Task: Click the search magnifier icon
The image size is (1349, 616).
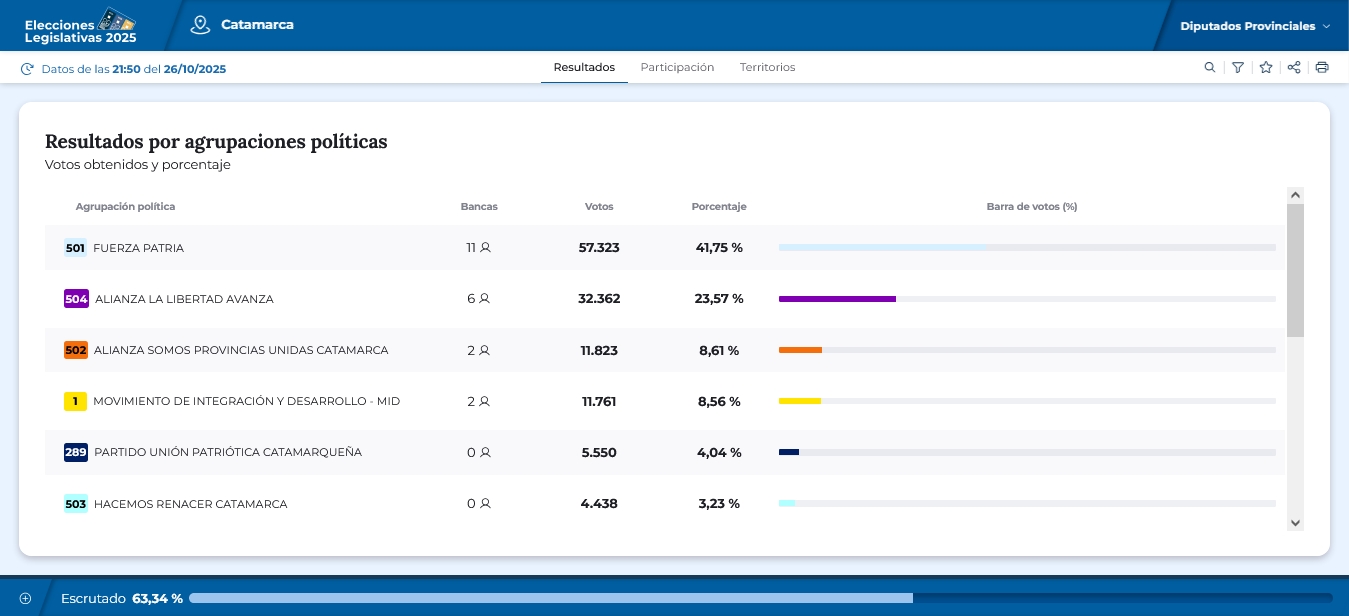Action: pyautogui.click(x=1210, y=67)
